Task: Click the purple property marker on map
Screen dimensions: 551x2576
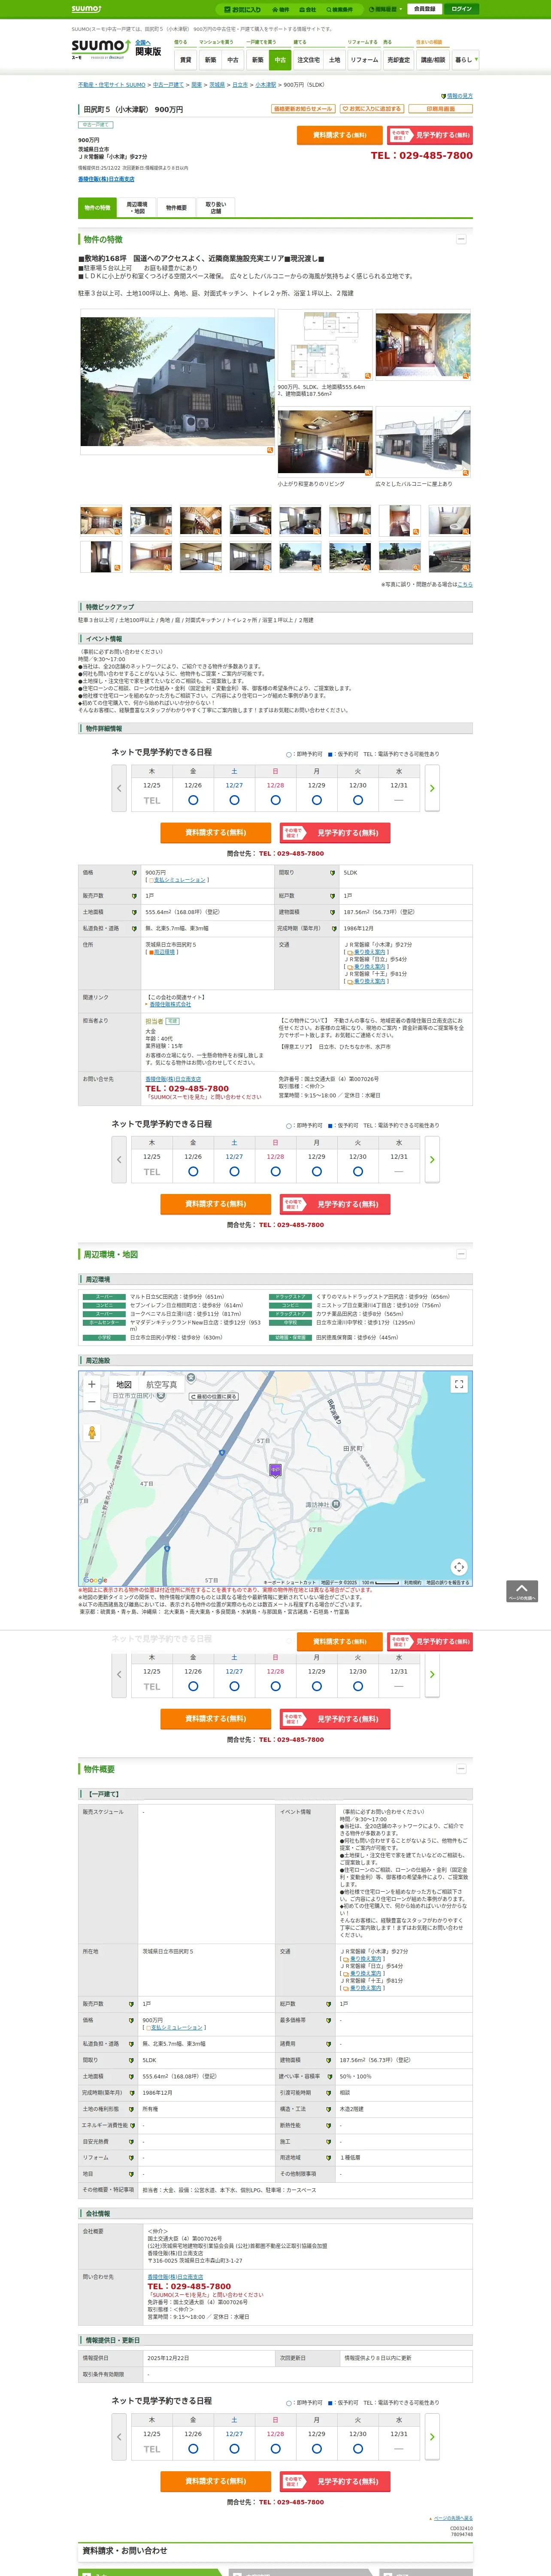Action: (x=275, y=1470)
